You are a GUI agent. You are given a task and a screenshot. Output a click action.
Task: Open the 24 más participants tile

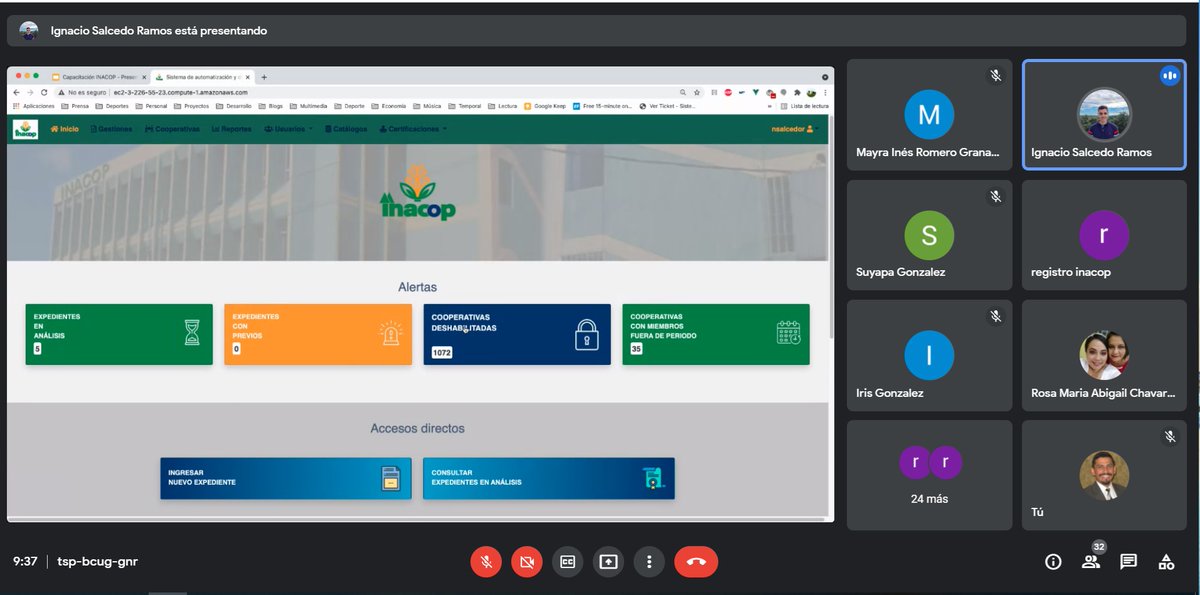click(929, 475)
